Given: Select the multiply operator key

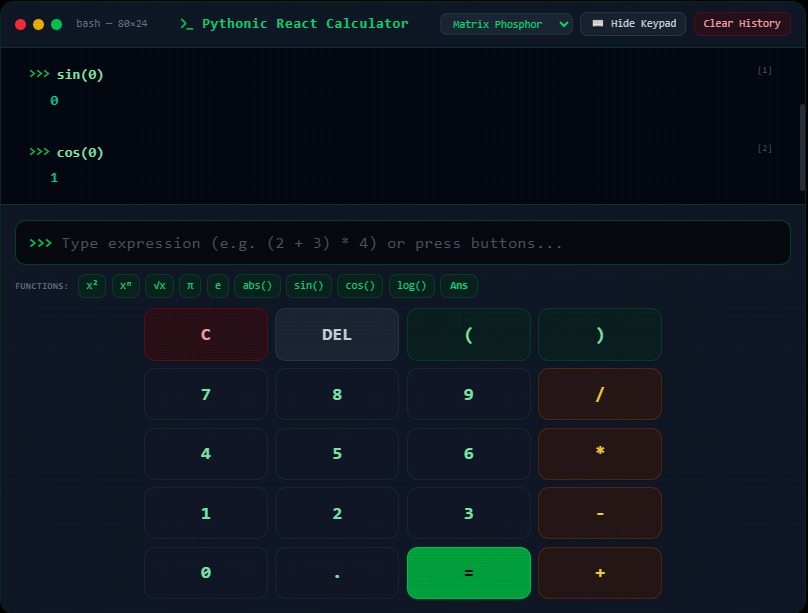Looking at the screenshot, I should tap(600, 453).
